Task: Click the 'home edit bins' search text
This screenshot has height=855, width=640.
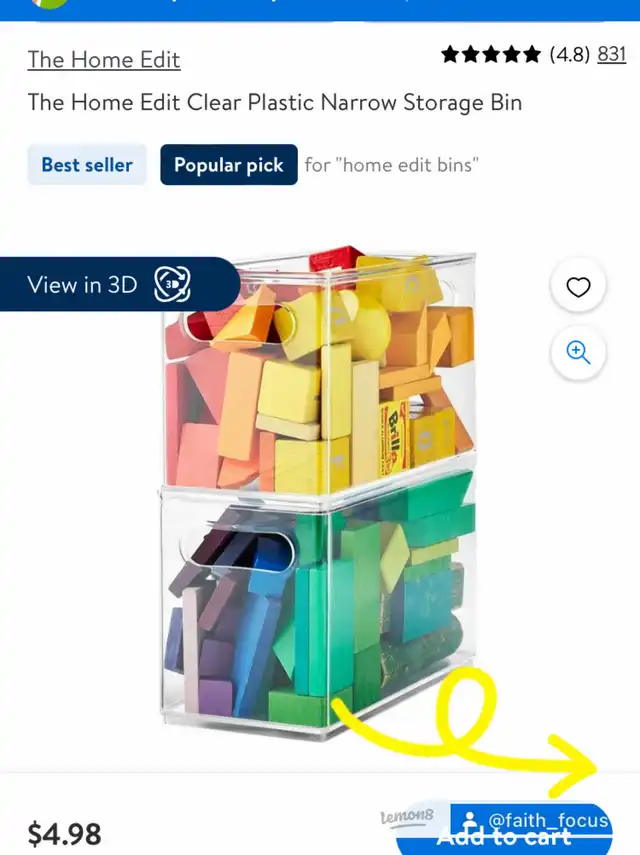Action: [410, 165]
